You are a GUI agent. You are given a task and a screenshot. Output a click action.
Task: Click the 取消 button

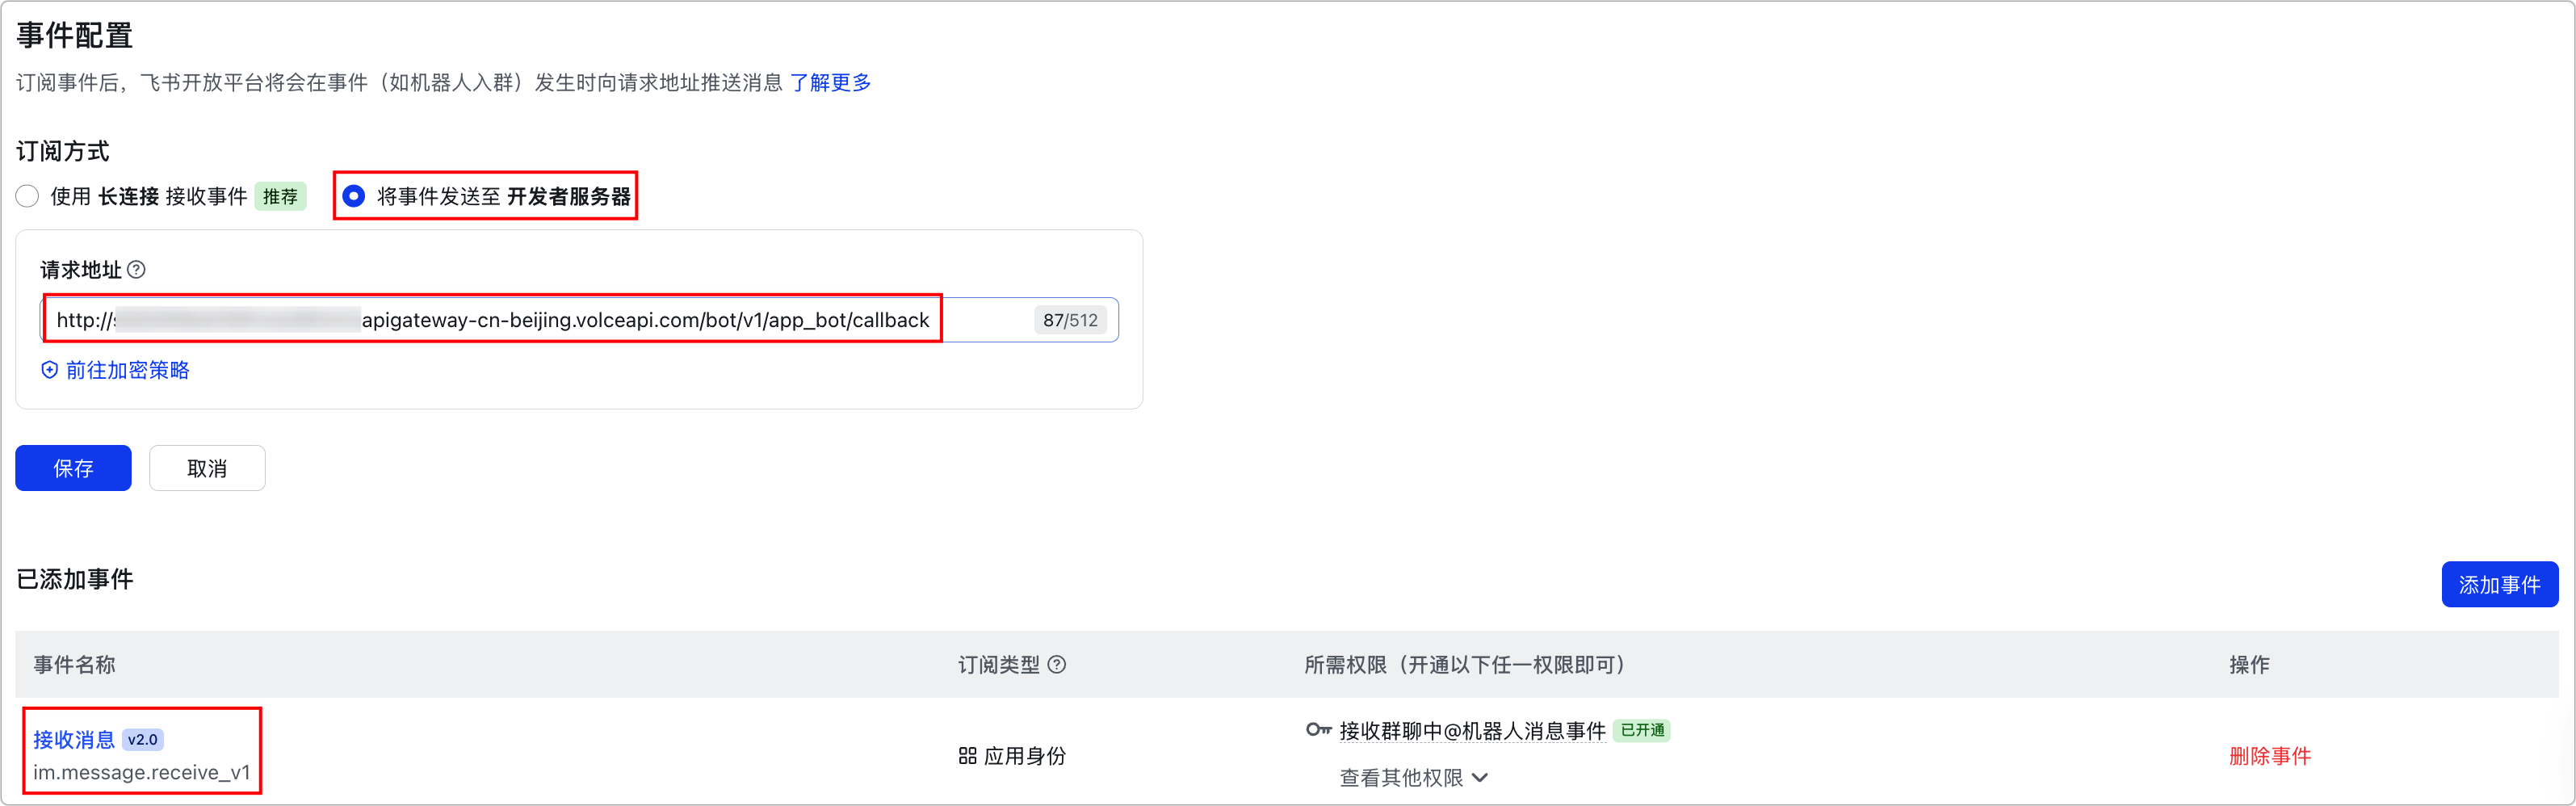pos(207,468)
